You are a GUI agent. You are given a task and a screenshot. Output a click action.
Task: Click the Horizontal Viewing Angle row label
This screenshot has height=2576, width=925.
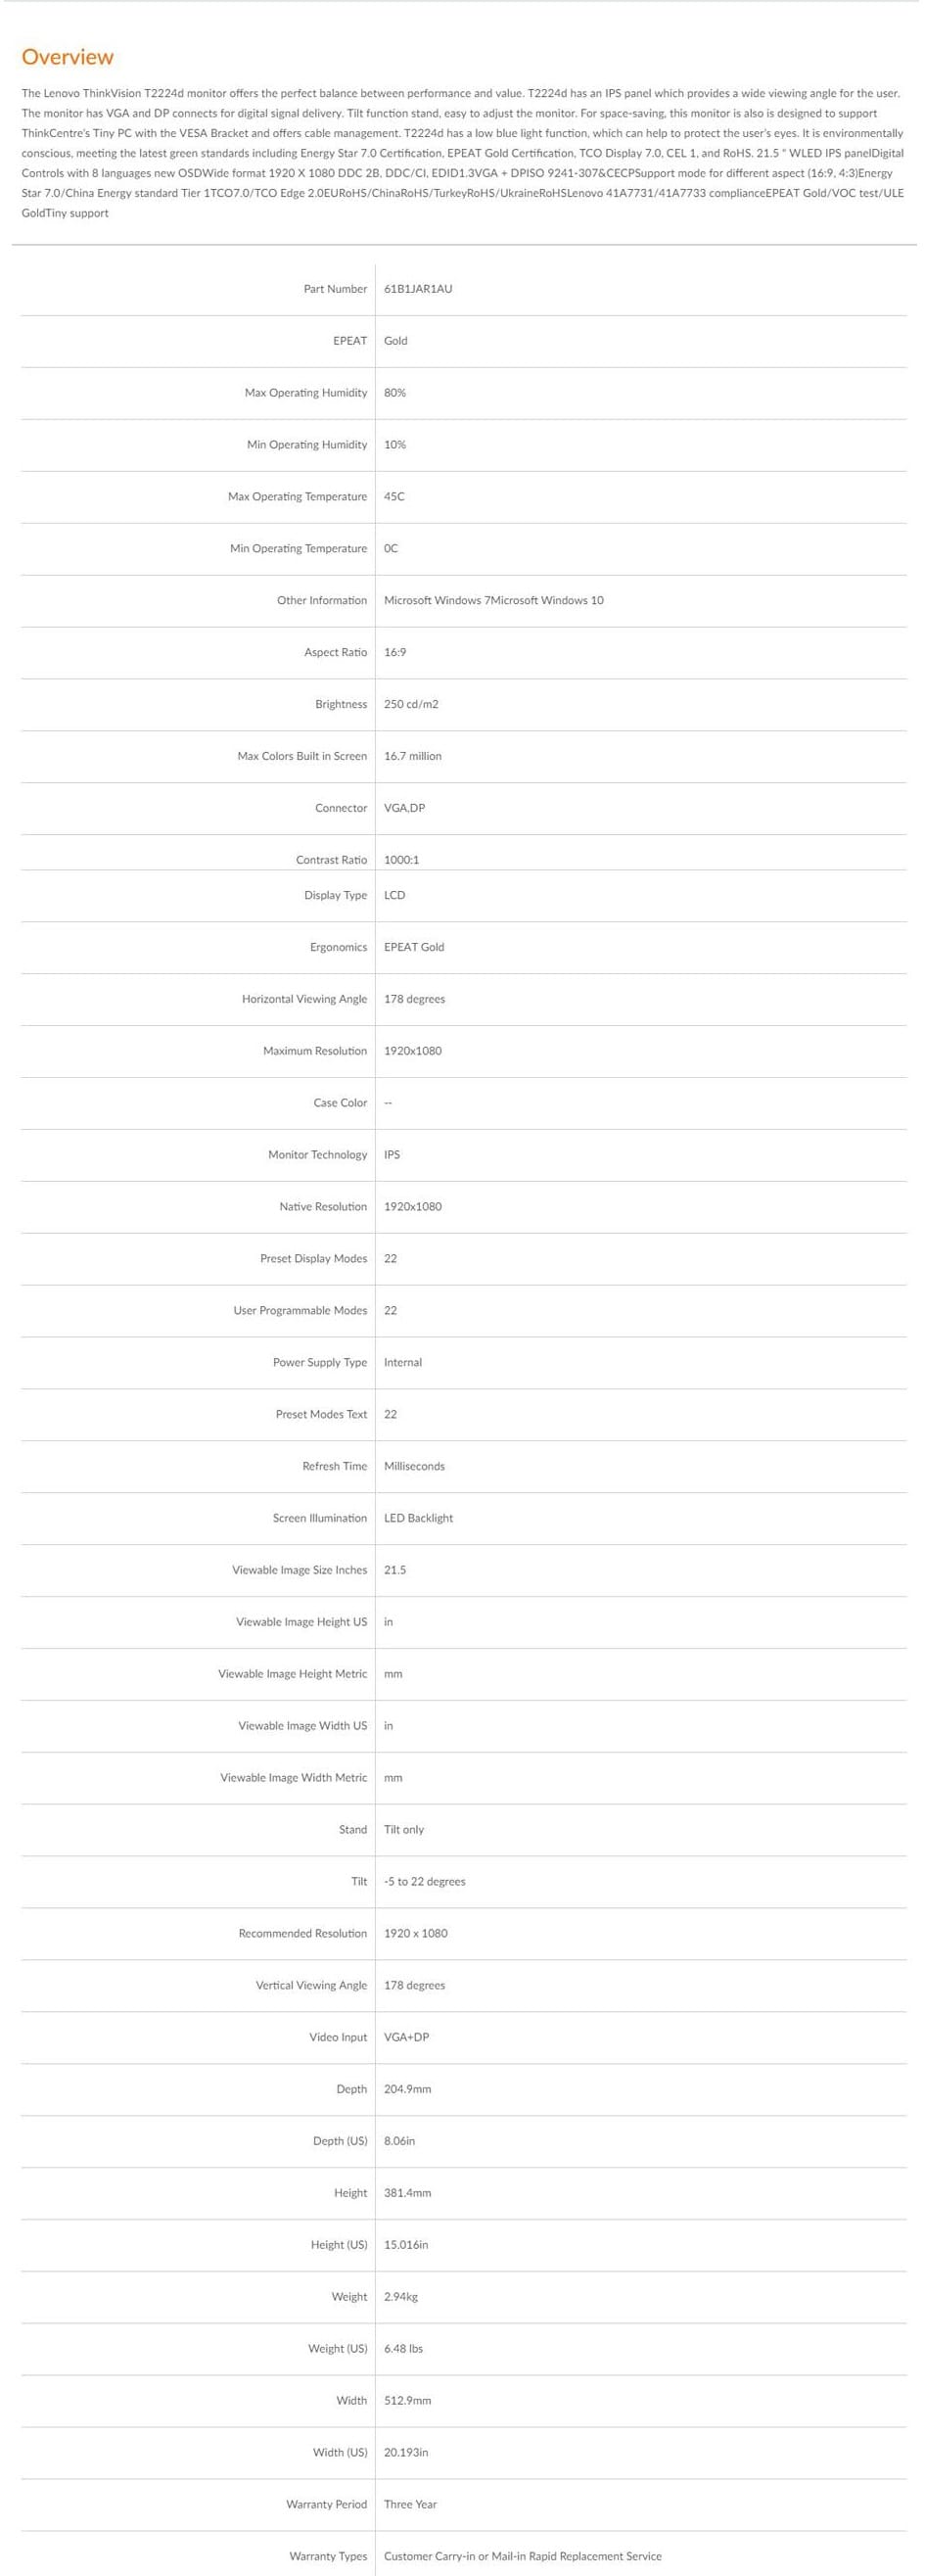pos(305,999)
